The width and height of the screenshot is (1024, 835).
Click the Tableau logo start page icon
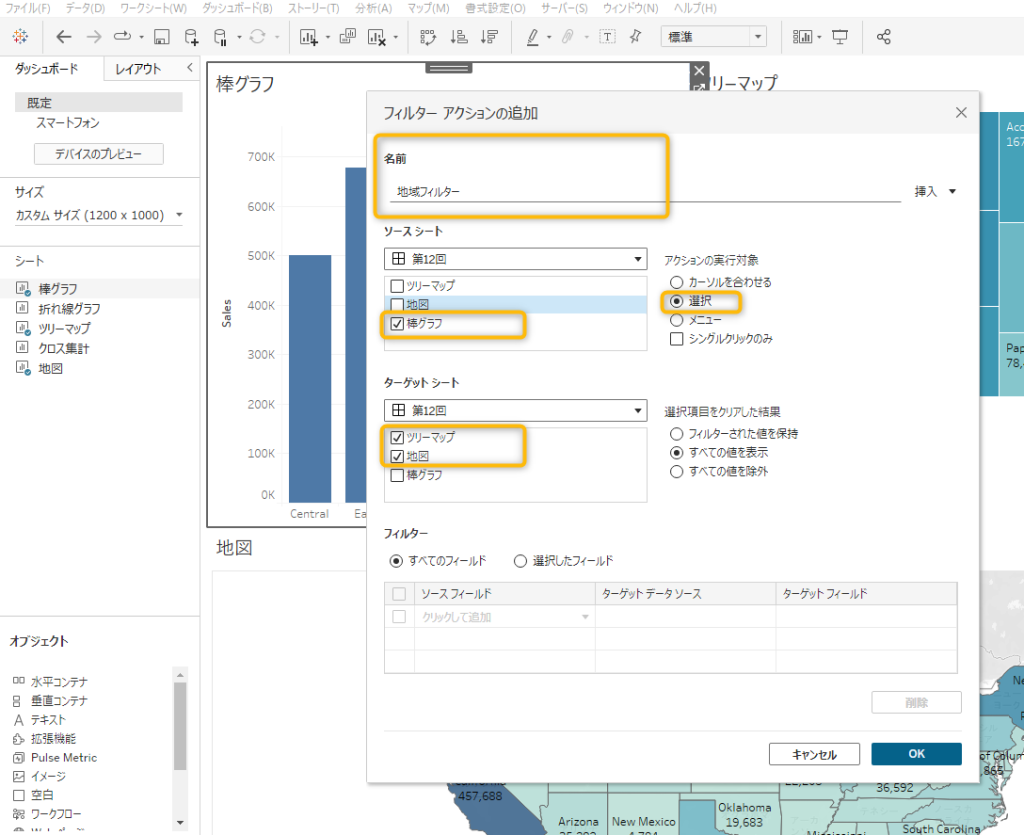coord(21,37)
